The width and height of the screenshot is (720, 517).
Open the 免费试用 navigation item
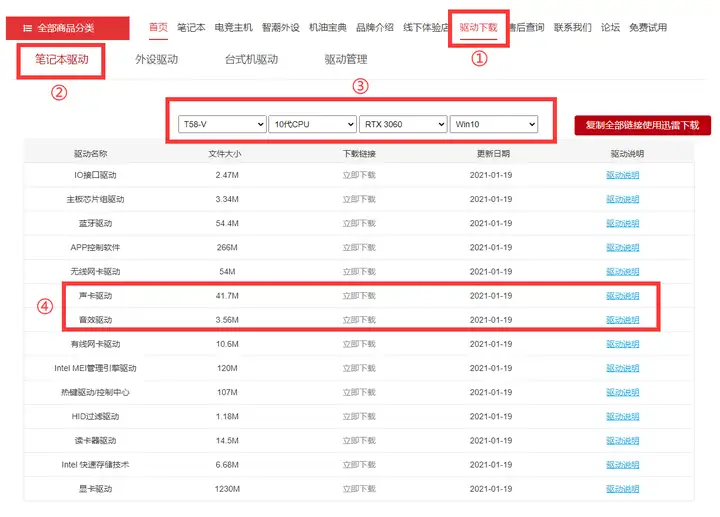648,28
